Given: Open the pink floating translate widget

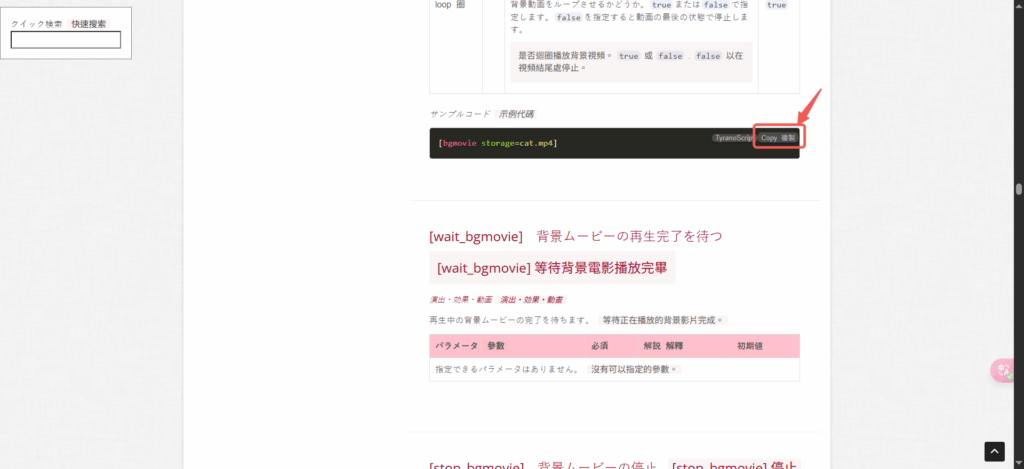Looking at the screenshot, I should [1002, 370].
